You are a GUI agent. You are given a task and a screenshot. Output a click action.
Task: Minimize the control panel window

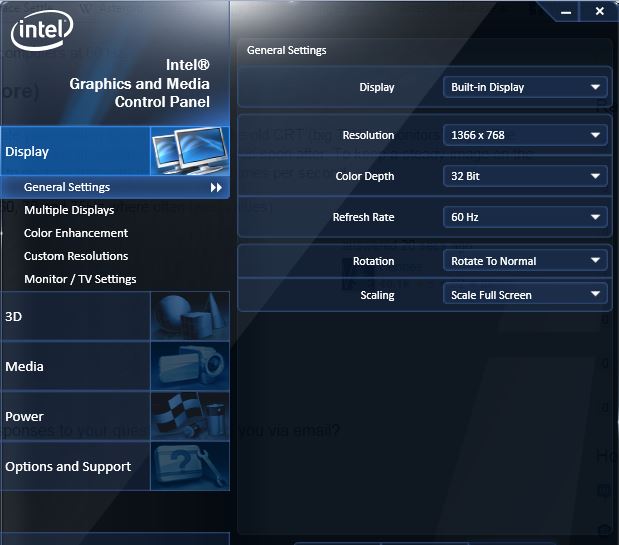coord(566,12)
